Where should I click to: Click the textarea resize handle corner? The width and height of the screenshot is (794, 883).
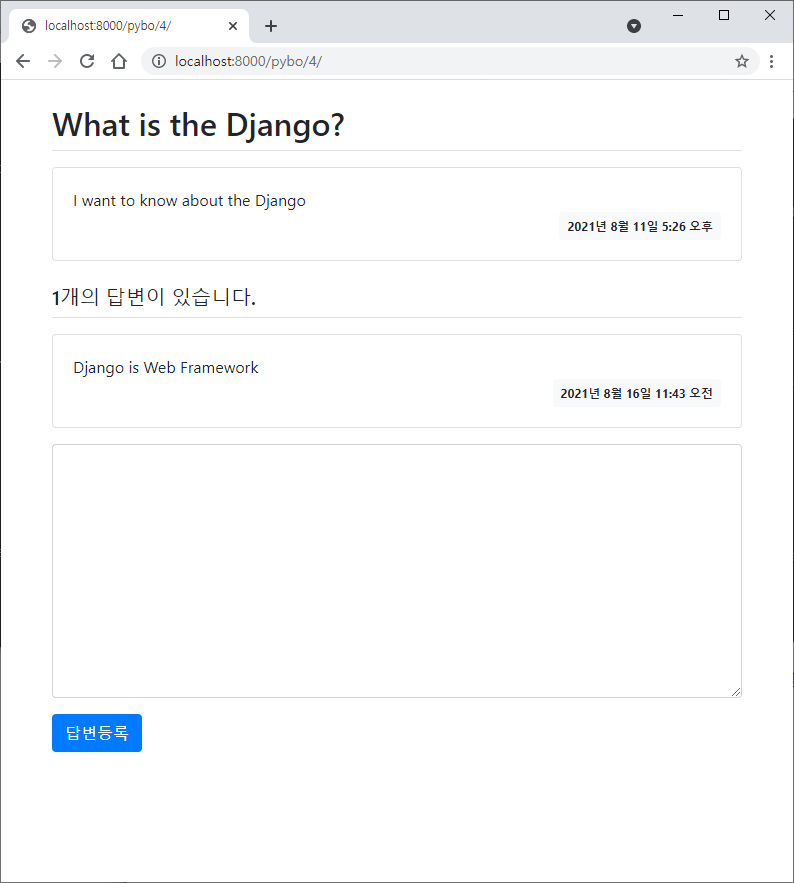coord(736,692)
